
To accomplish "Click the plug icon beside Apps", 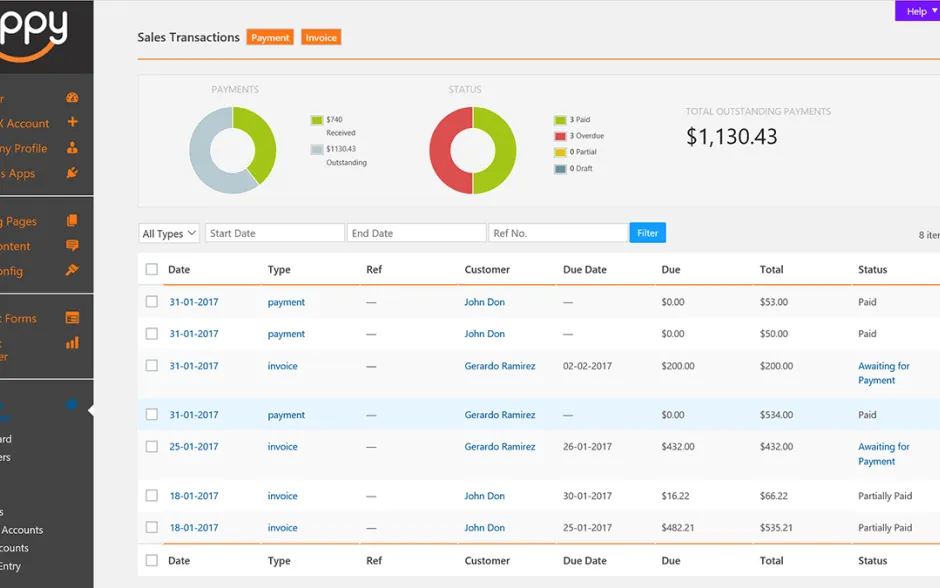I will coord(72,173).
